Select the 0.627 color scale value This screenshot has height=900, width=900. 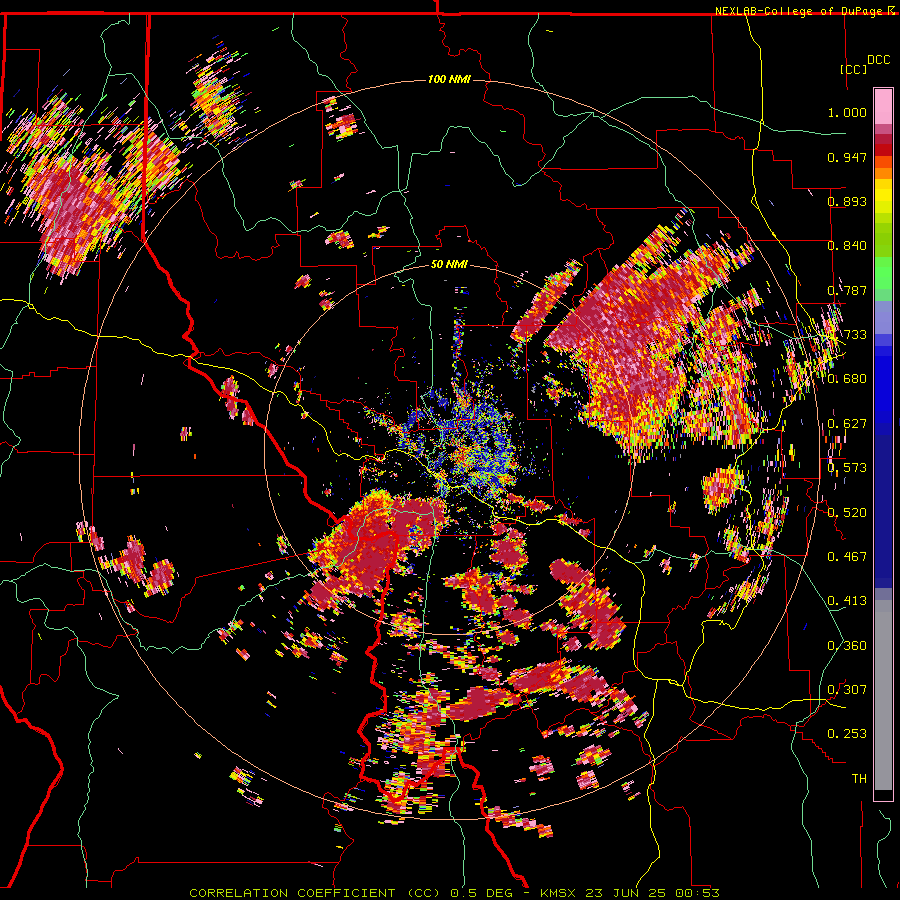click(x=847, y=424)
